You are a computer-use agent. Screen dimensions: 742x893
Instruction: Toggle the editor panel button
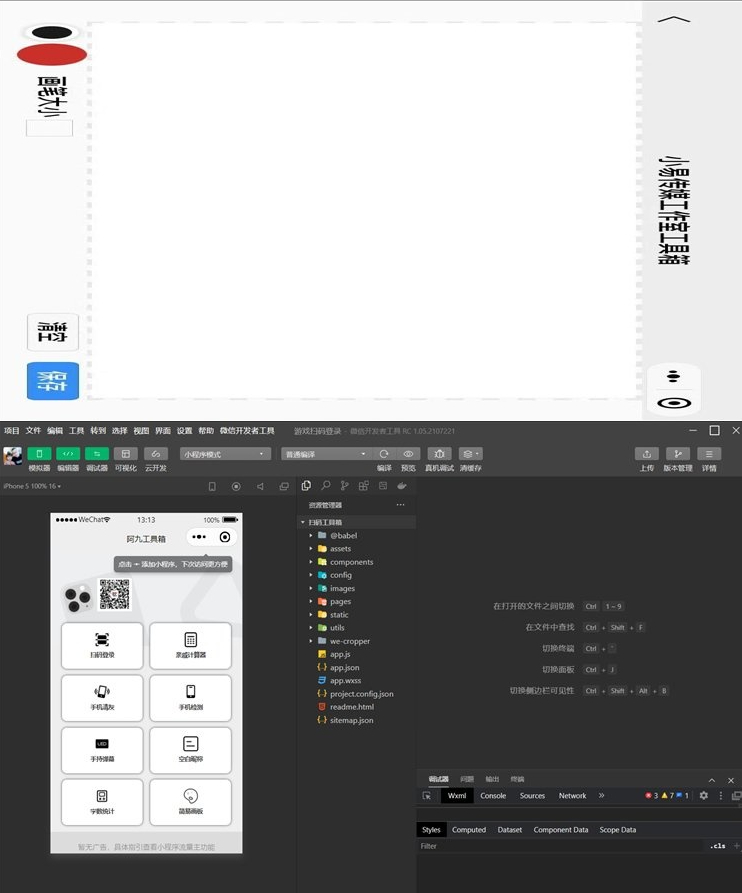[x=68, y=454]
